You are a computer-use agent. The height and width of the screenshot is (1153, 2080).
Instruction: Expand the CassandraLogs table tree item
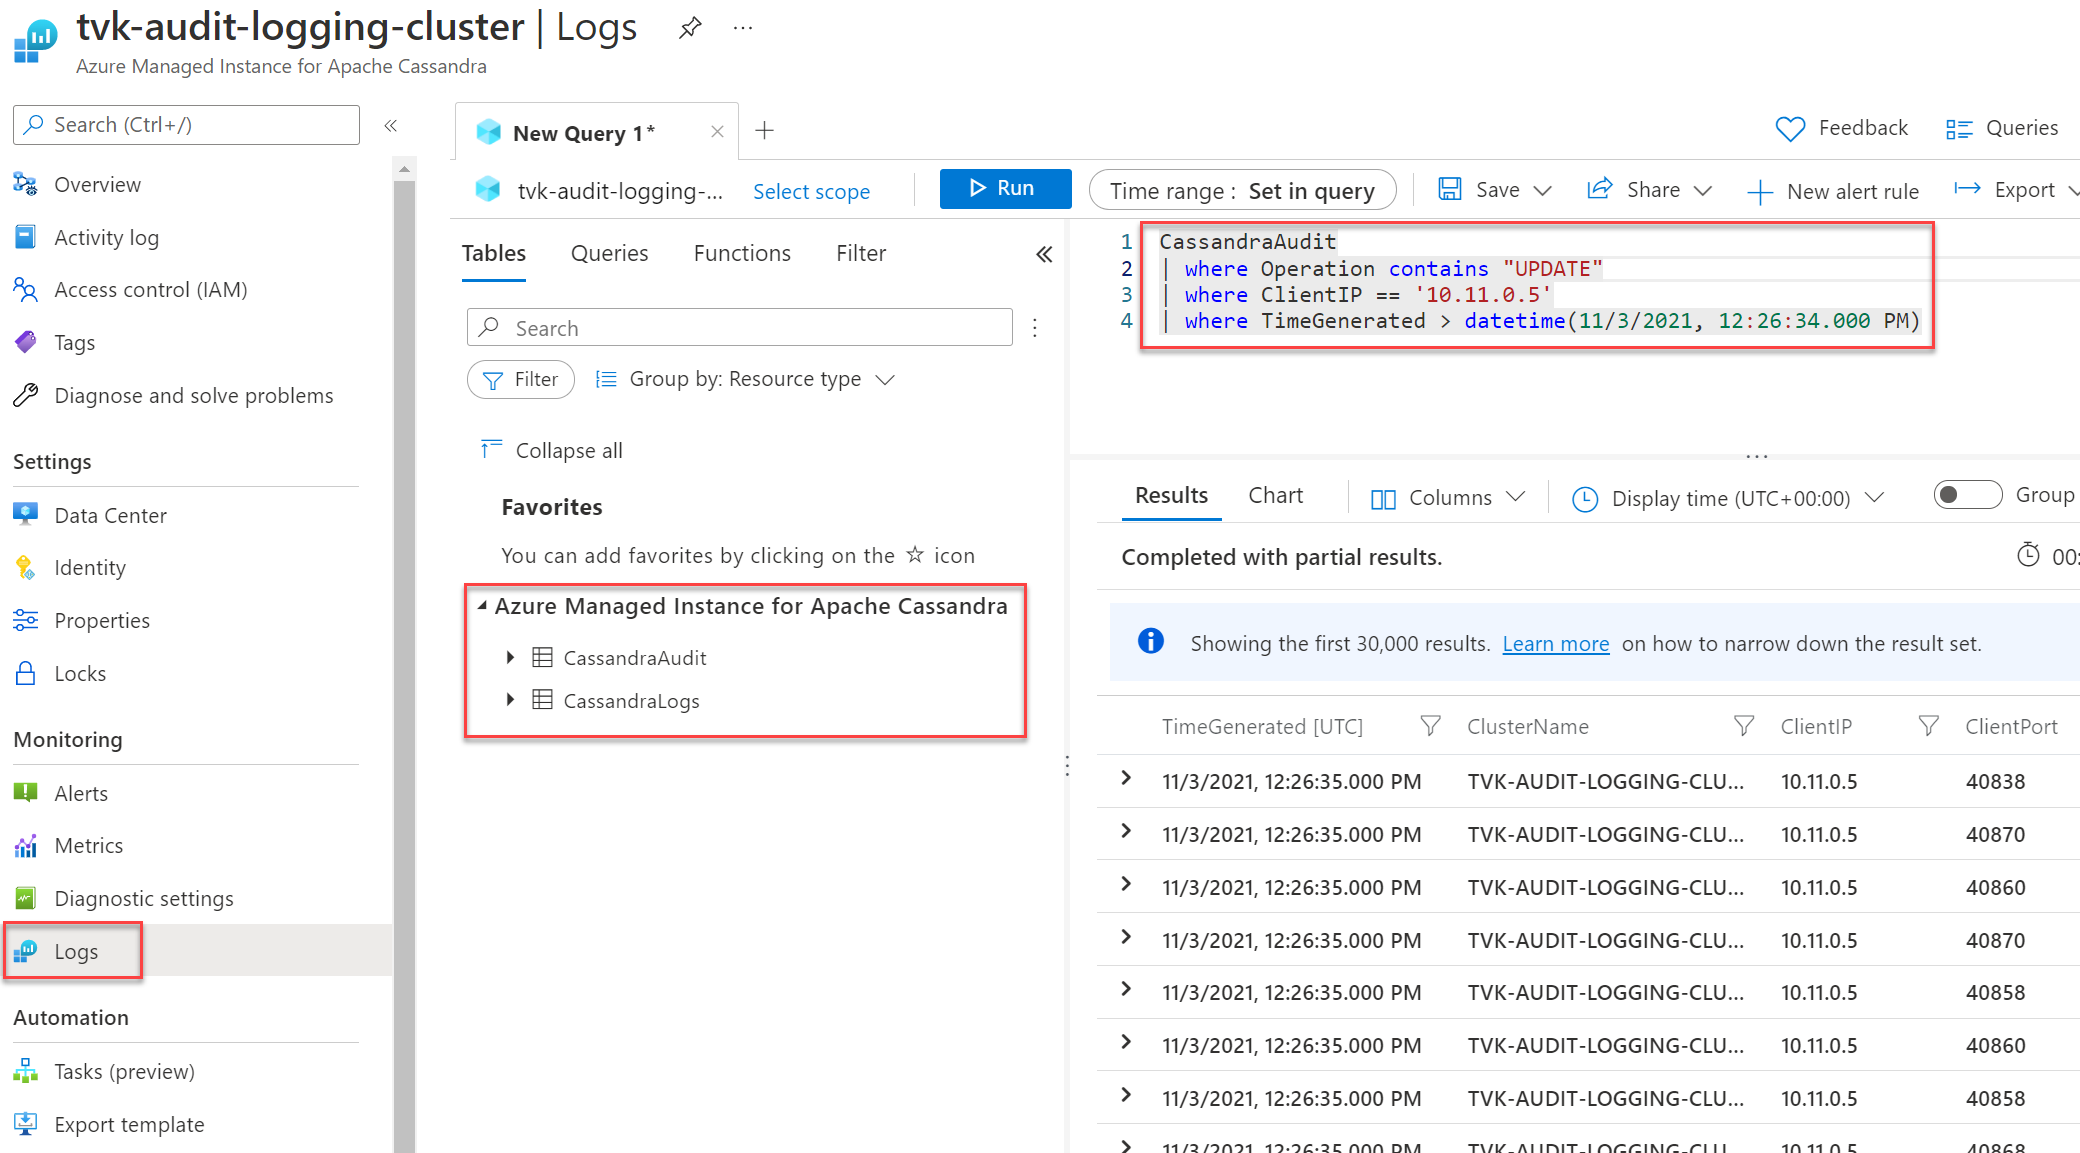click(513, 701)
